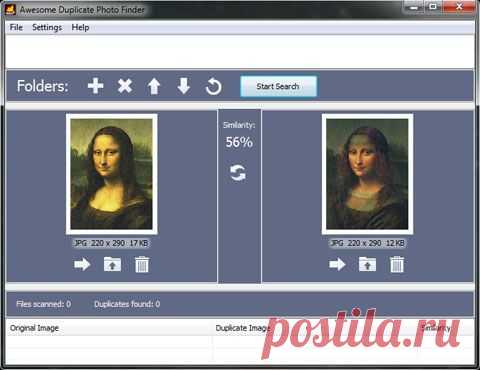
Task: Click the application icon in title bar
Action: coord(10,9)
